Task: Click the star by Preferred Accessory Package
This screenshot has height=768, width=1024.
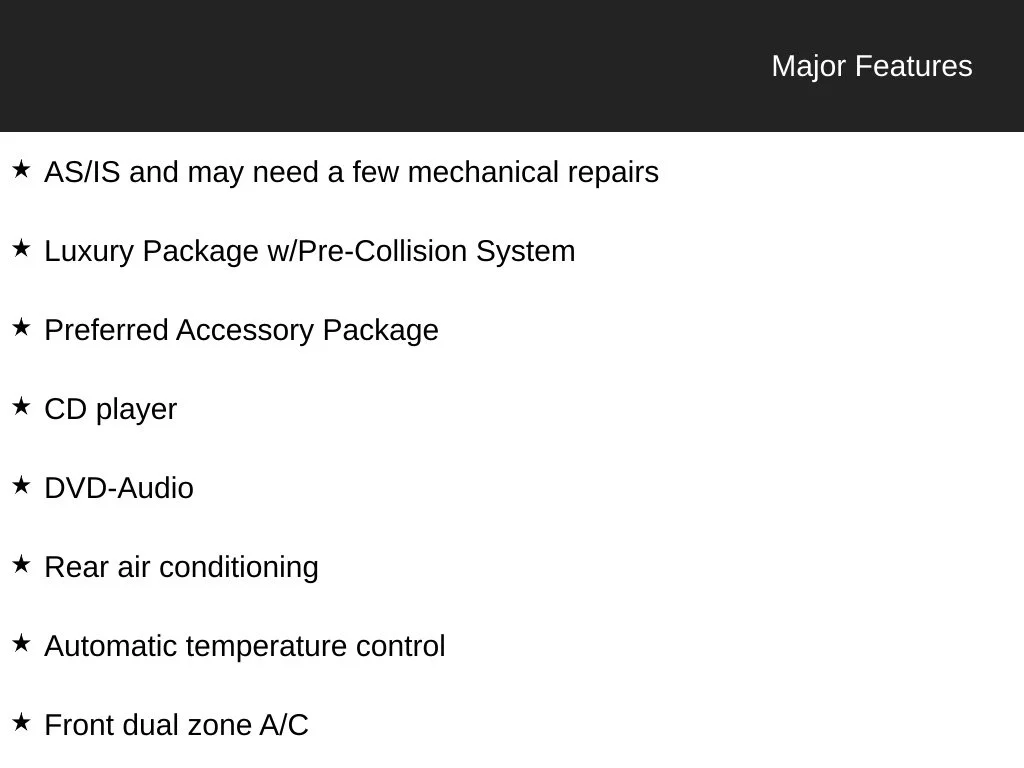Action: (21, 327)
